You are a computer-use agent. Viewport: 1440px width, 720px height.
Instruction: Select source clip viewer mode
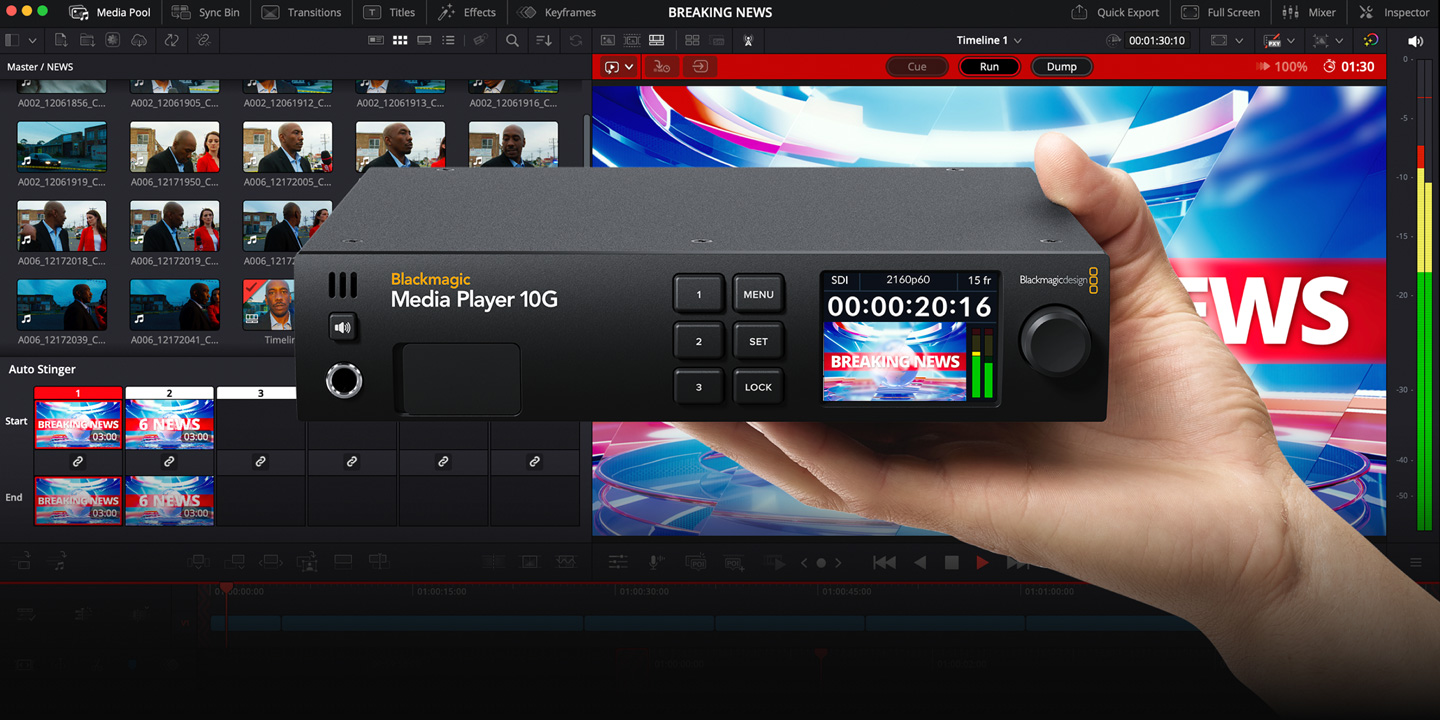click(x=608, y=40)
